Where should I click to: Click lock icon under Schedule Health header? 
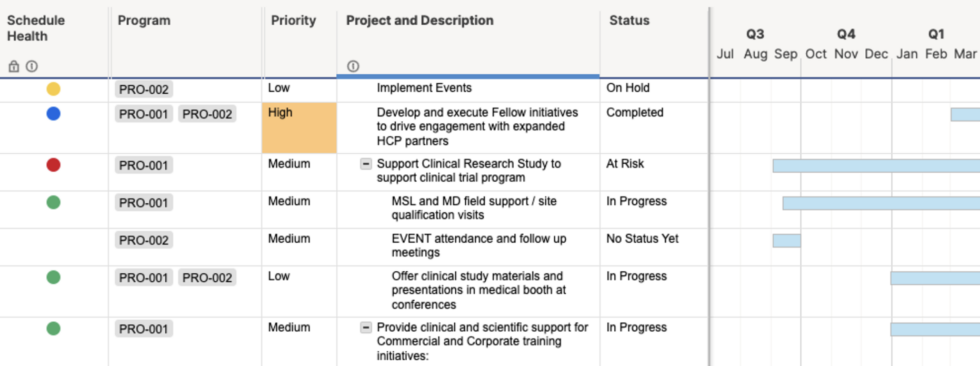pyautogui.click(x=14, y=66)
